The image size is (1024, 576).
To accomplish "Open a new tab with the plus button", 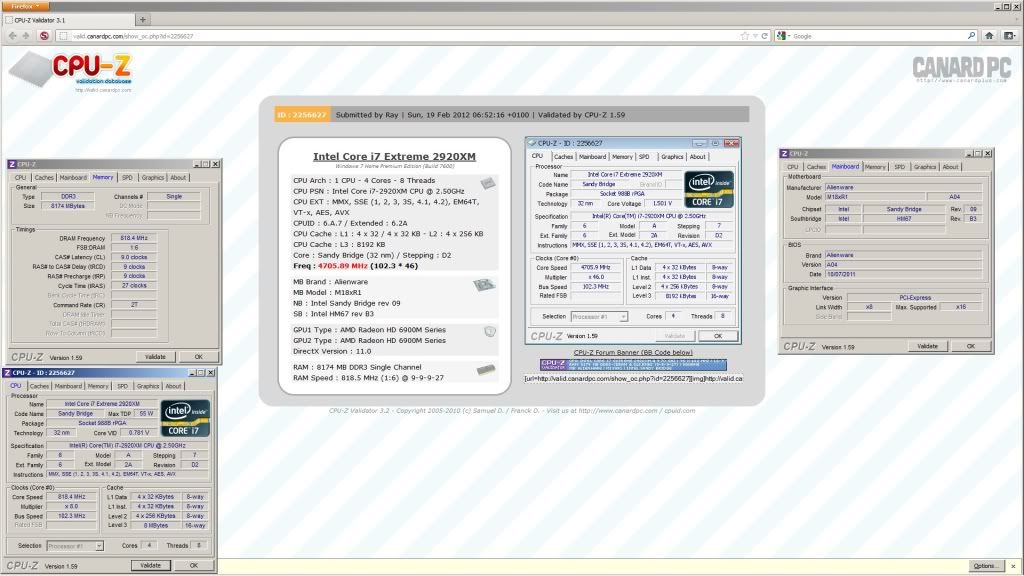I will pos(142,20).
